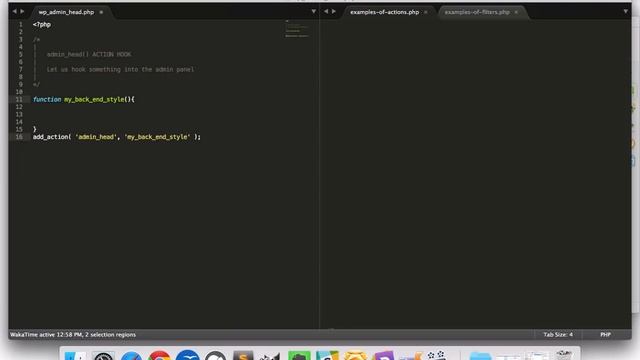This screenshot has height=360, width=640.
Task: Click the 'function' keyword on line 11
Action: pyautogui.click(x=47, y=99)
